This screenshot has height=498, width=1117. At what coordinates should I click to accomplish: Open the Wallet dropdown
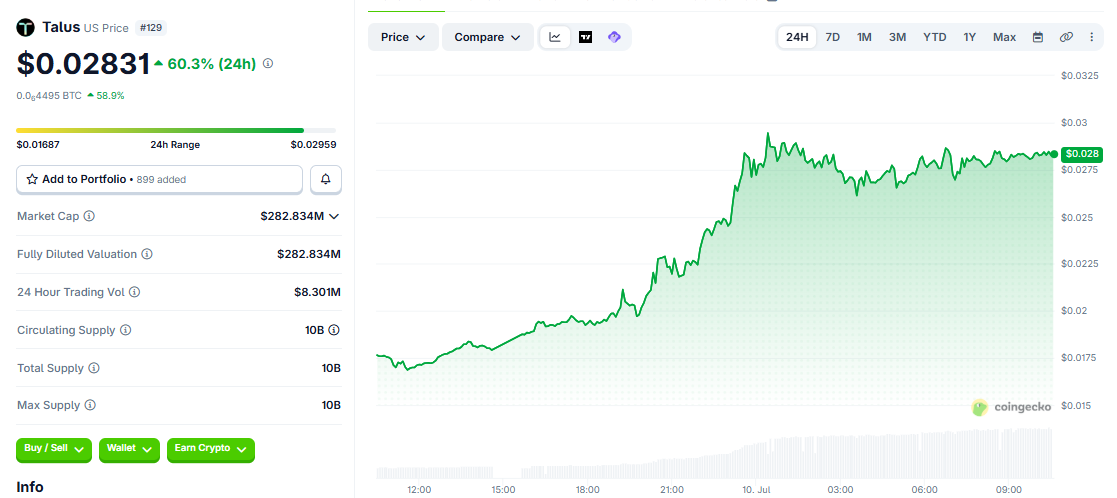pos(129,450)
